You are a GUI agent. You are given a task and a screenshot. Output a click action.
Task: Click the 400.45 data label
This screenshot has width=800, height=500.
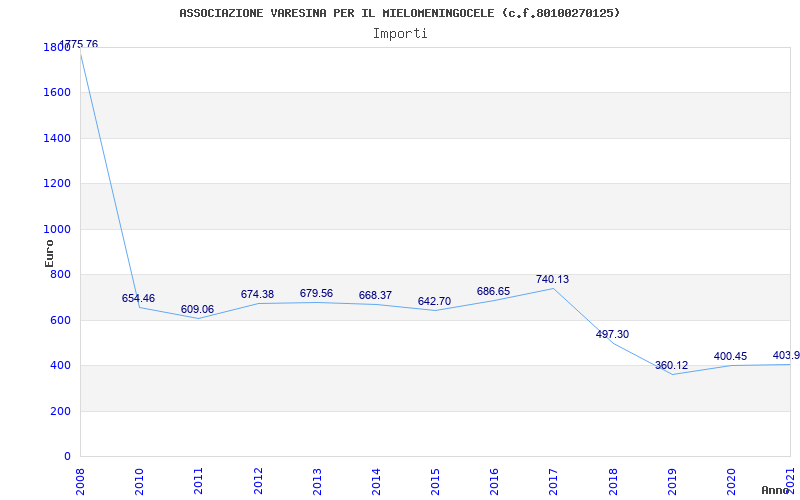click(731, 356)
